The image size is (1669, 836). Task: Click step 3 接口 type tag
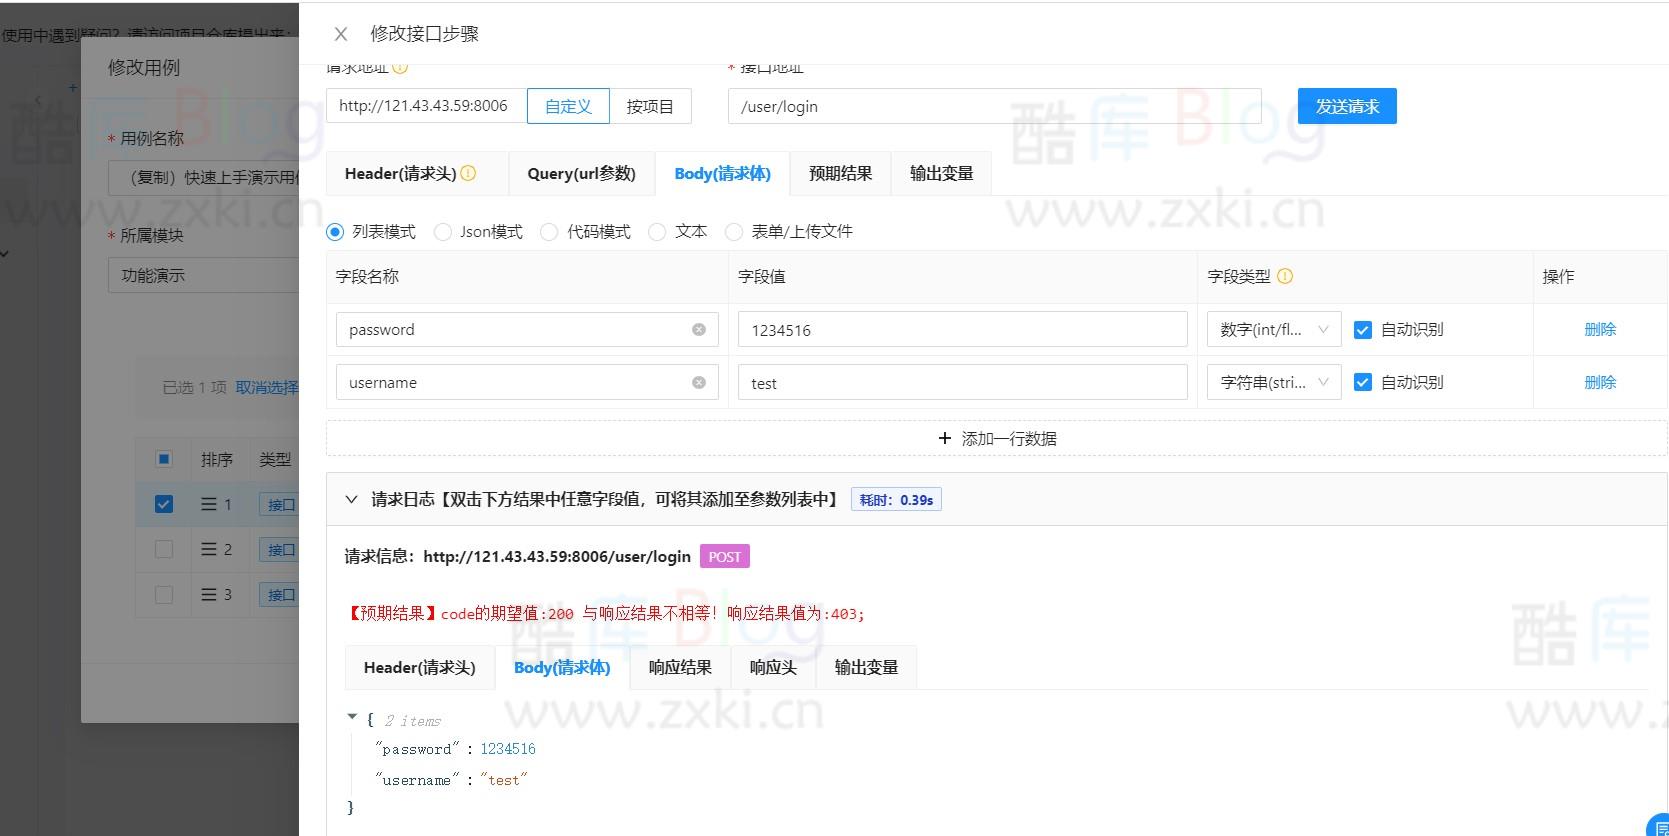coord(281,595)
